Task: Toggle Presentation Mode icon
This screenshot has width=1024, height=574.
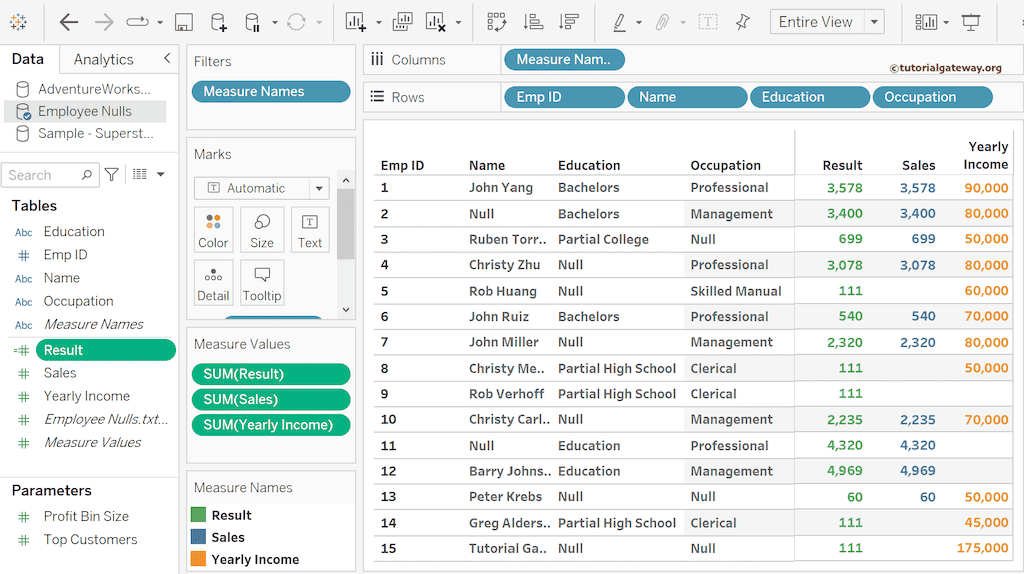Action: (970, 22)
